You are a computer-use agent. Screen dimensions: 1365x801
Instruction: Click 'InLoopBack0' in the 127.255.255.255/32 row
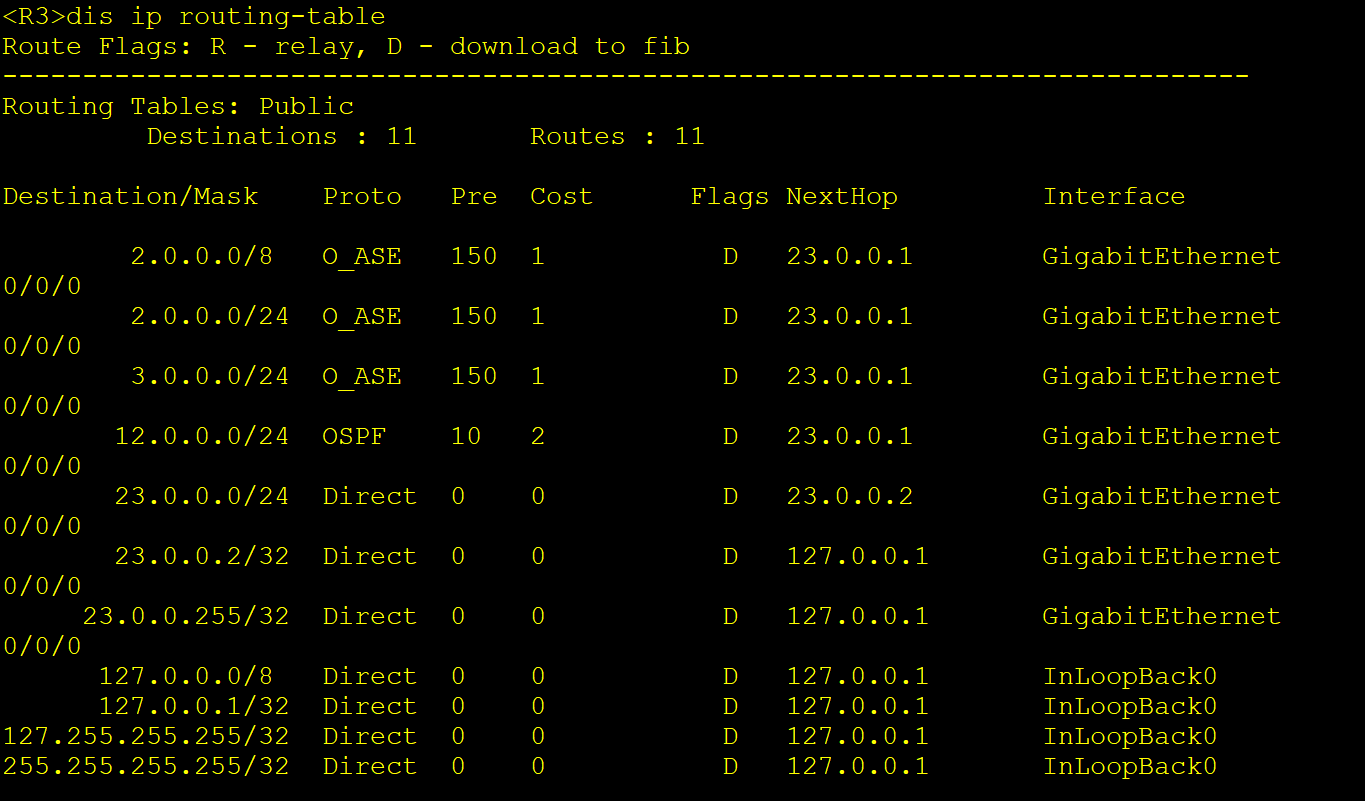pyautogui.click(x=1130, y=737)
